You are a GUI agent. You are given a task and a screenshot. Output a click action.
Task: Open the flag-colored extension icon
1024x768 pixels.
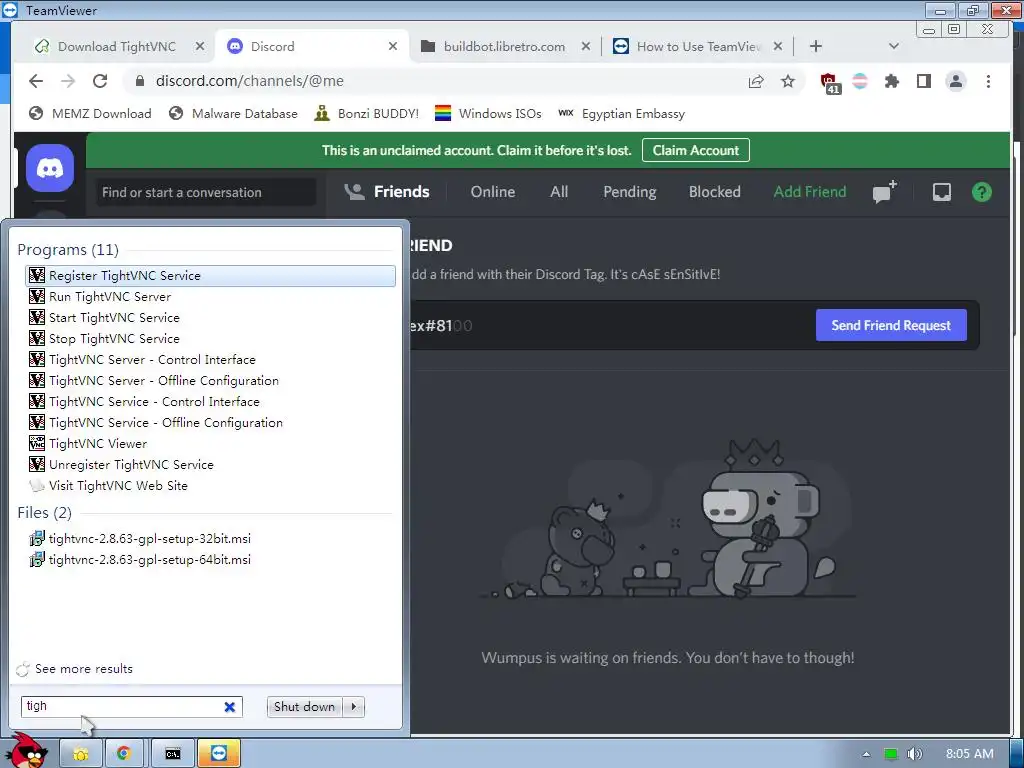coord(860,81)
